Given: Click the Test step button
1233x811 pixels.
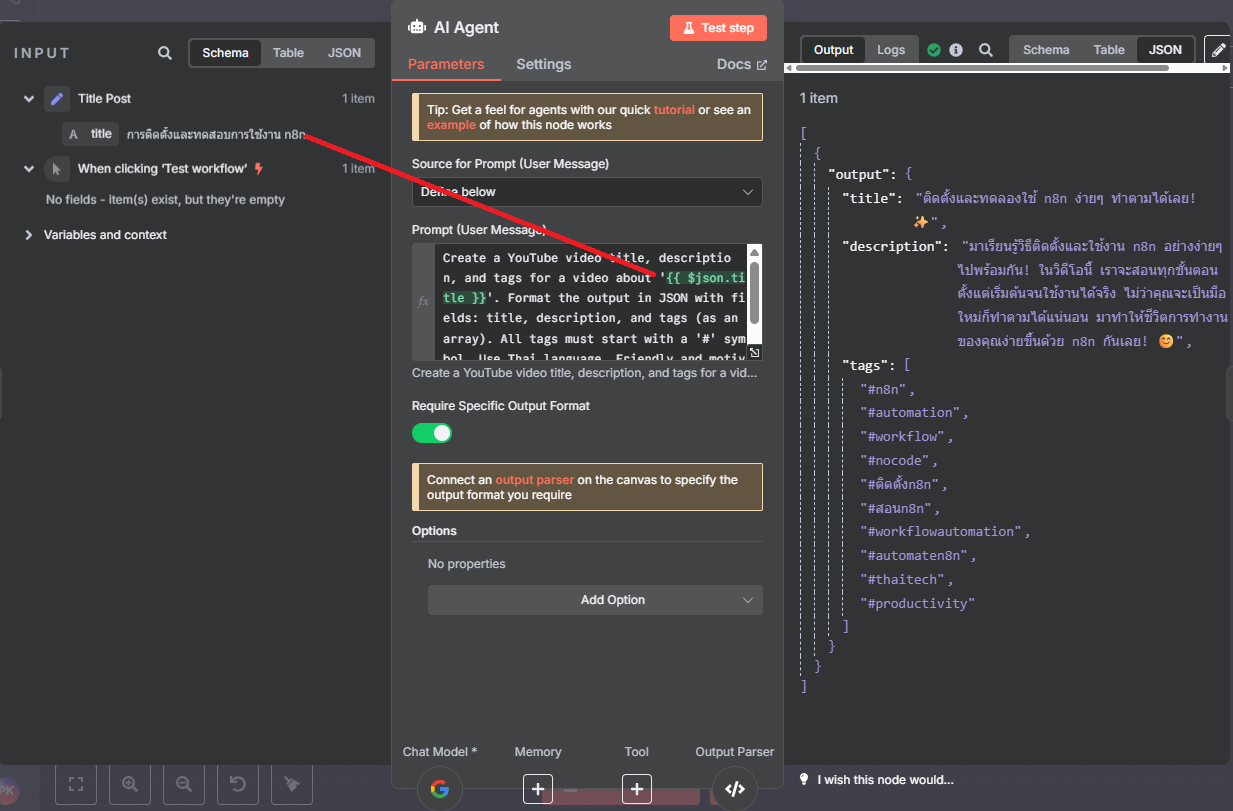Looking at the screenshot, I should point(718,28).
